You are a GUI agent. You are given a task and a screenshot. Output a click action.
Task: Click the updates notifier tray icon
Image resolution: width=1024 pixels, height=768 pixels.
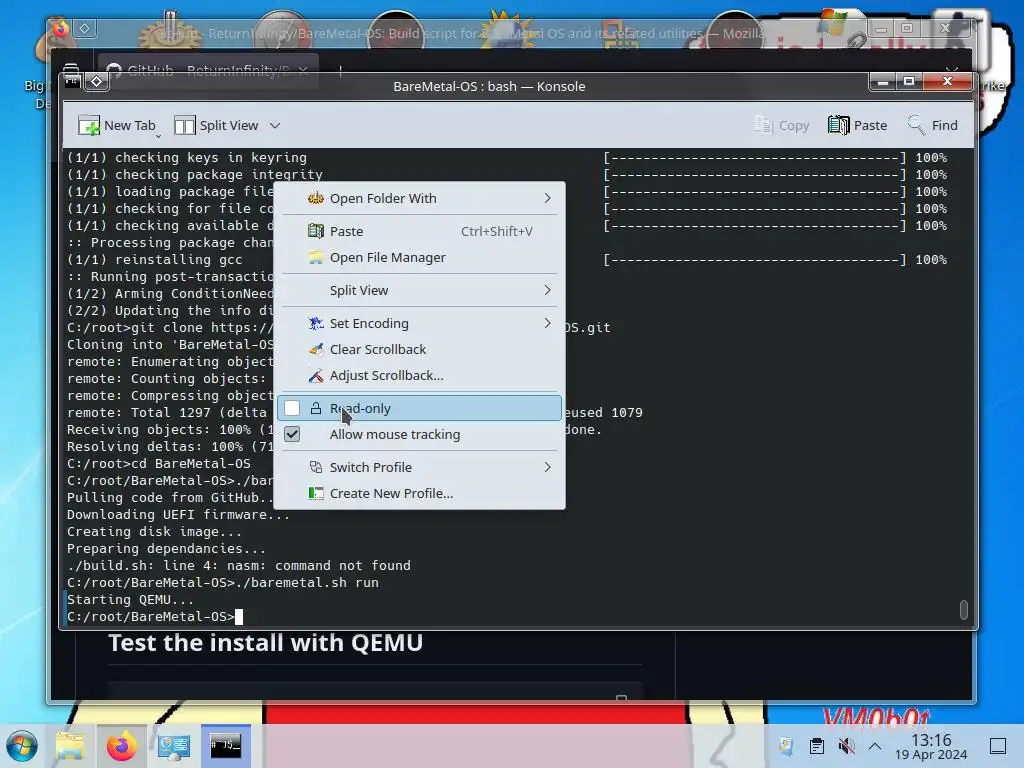(786, 746)
